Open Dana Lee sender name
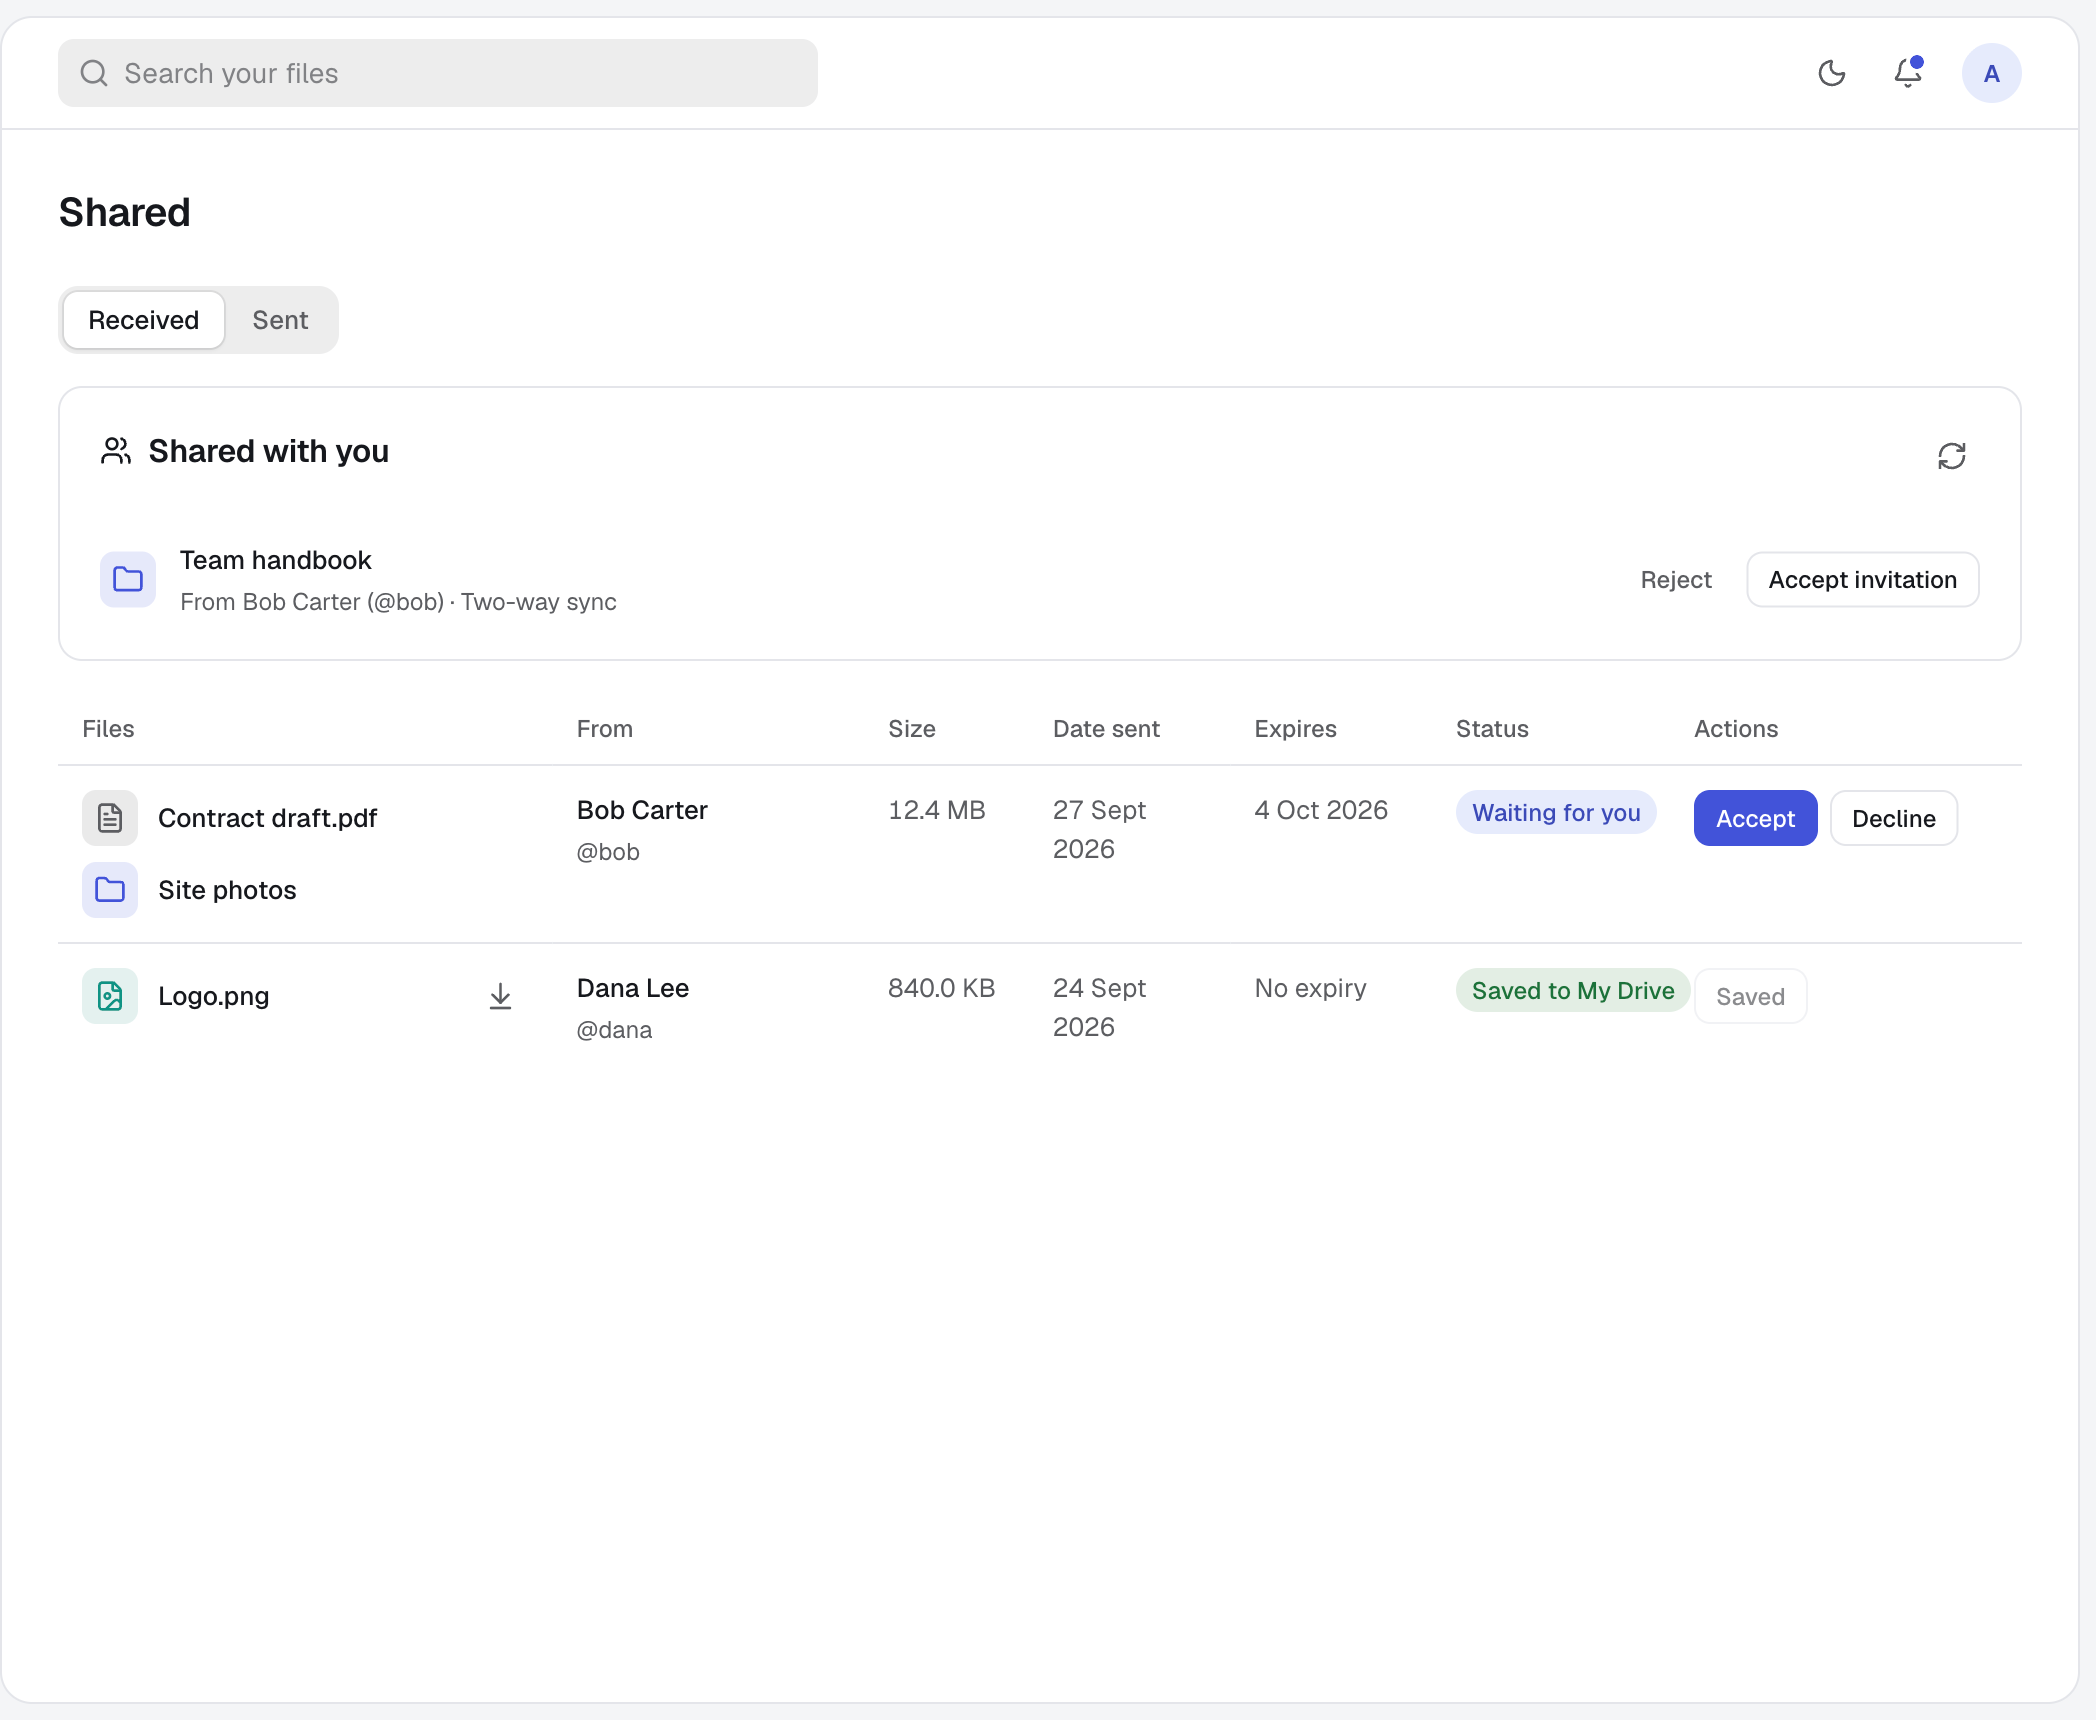 click(633, 988)
